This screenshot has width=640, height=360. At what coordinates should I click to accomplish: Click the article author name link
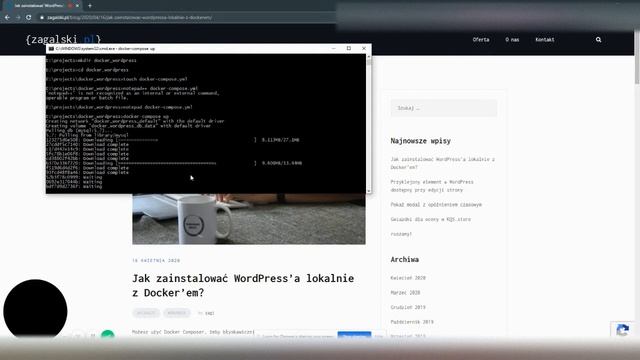pos(209,313)
